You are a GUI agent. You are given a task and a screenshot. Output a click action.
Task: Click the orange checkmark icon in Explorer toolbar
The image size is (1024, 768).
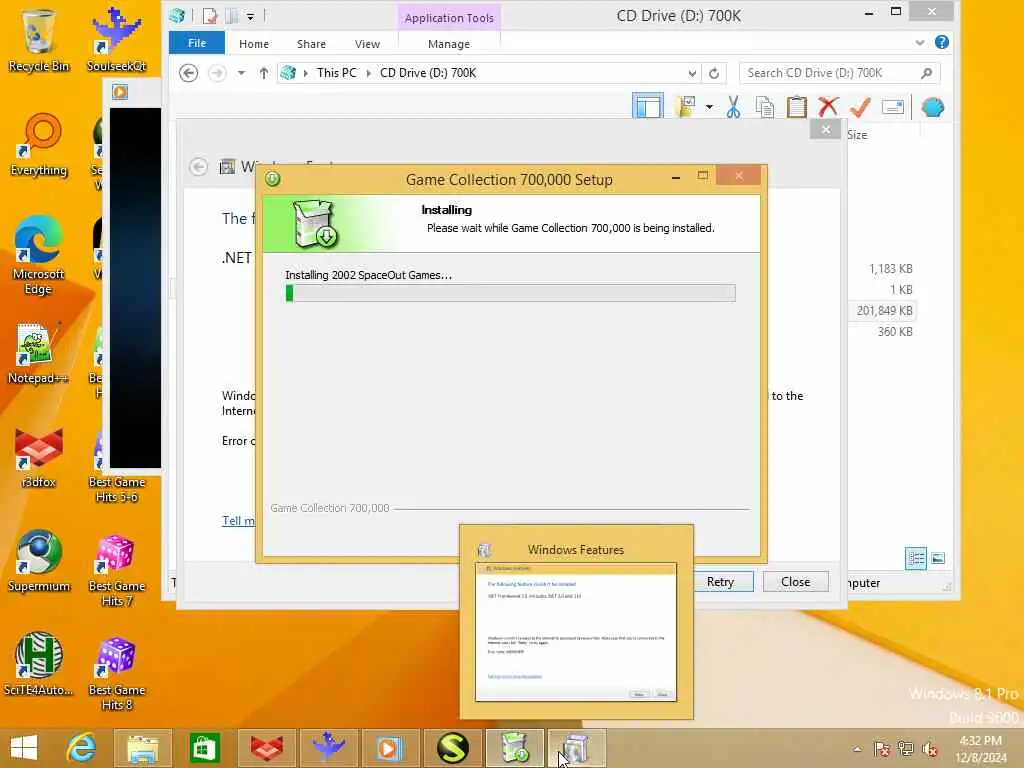tap(860, 107)
